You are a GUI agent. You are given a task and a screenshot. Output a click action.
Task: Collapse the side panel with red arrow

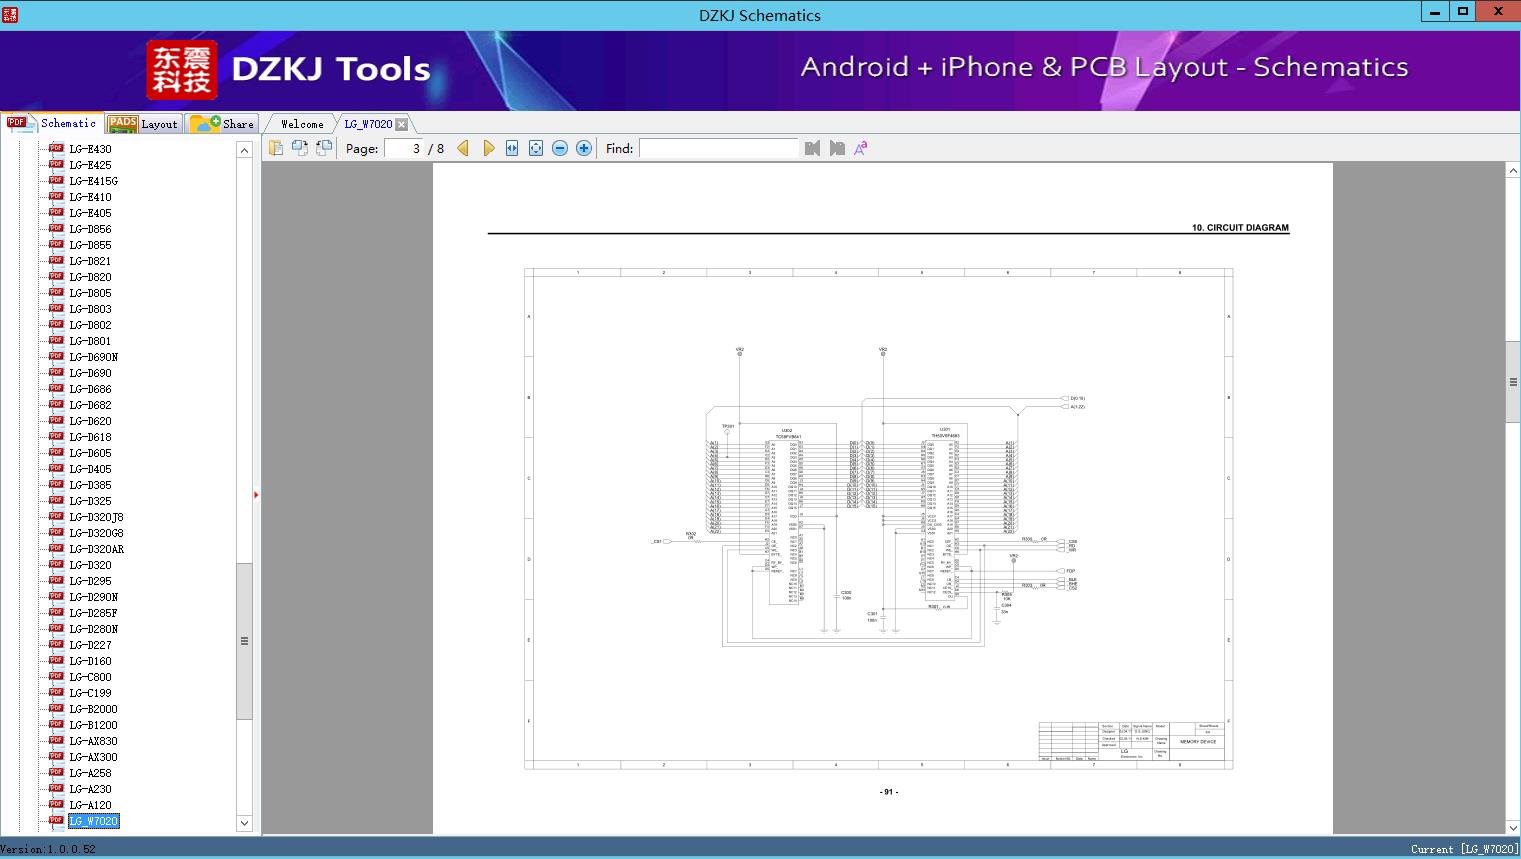(256, 495)
